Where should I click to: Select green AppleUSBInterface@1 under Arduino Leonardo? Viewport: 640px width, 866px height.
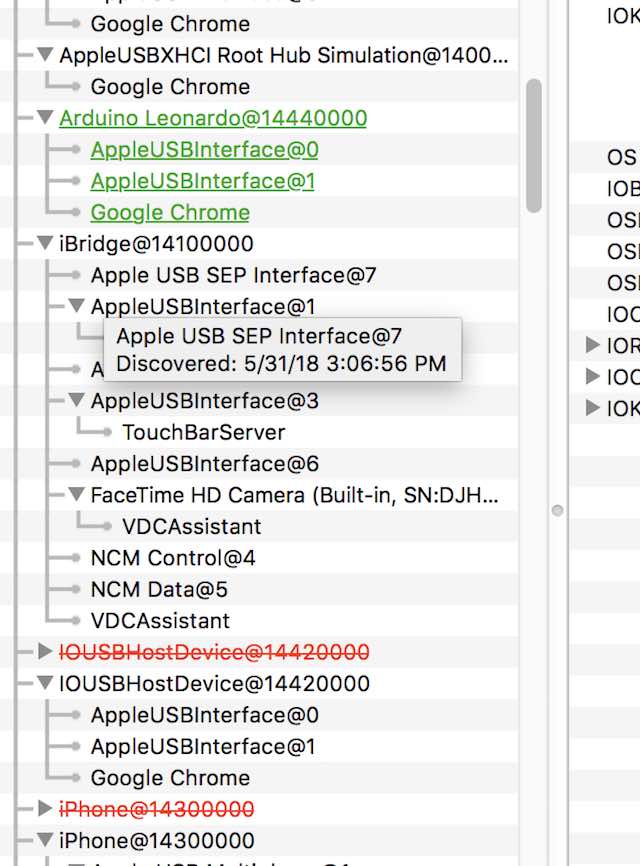pyautogui.click(x=203, y=181)
